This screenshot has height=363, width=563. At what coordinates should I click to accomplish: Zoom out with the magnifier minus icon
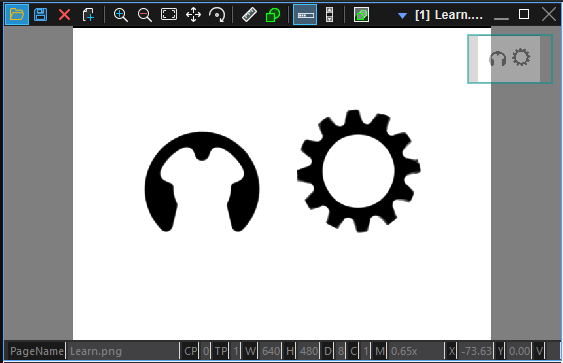click(x=145, y=15)
